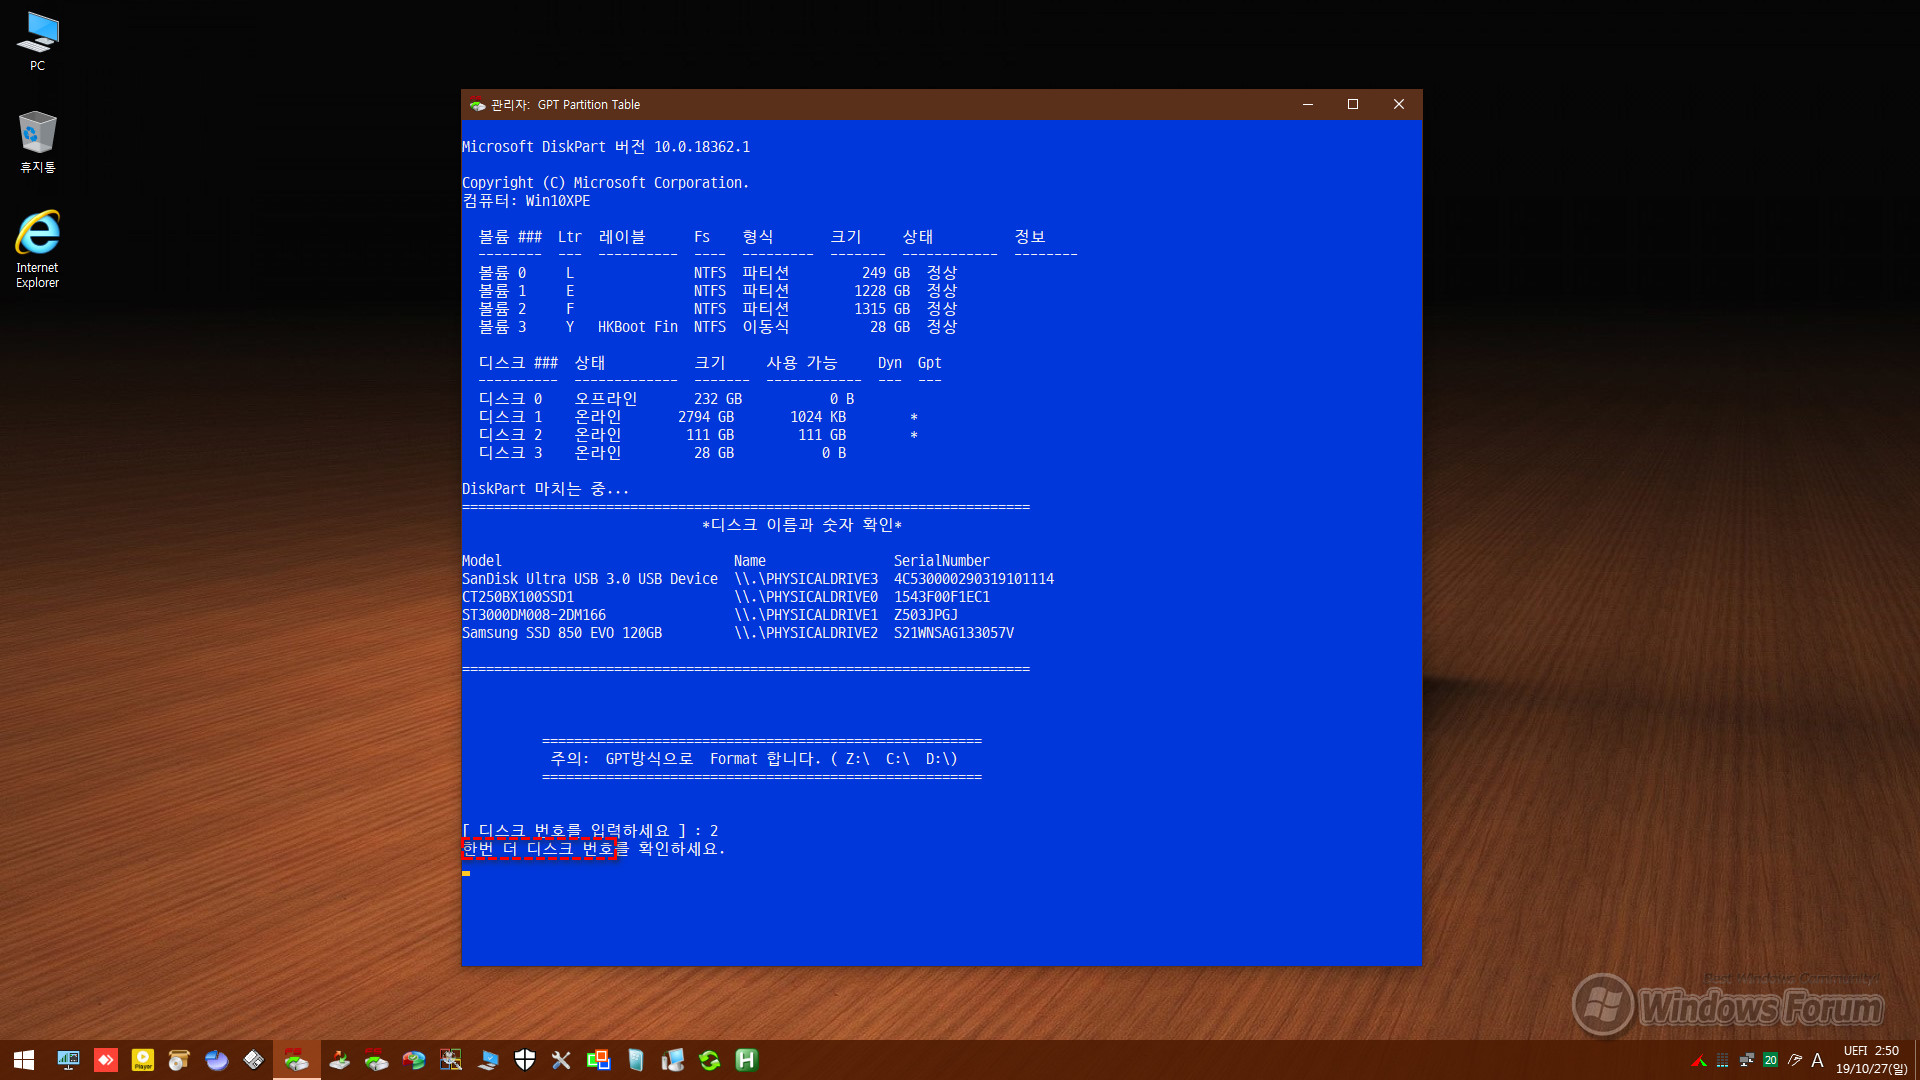Click the disk number input prompt line

coord(590,831)
